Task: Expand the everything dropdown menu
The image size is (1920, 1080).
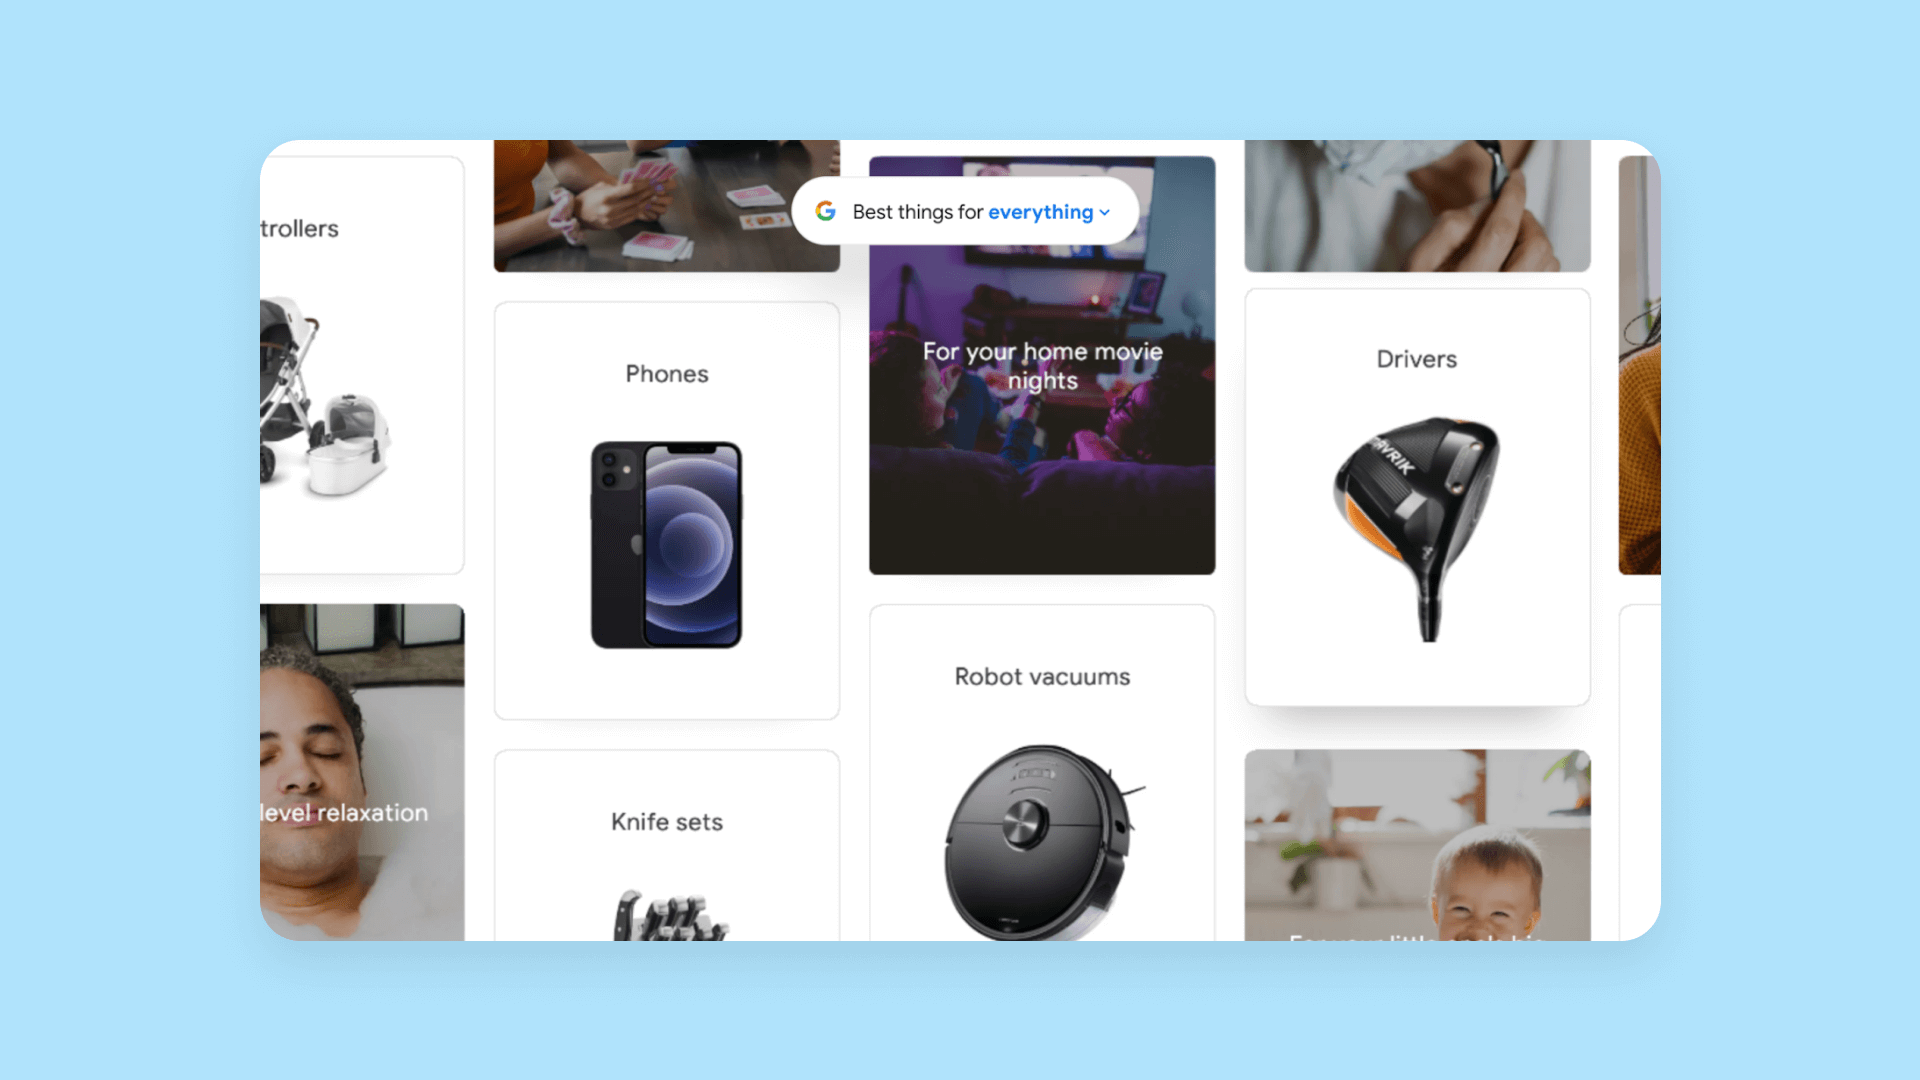Action: click(1046, 212)
